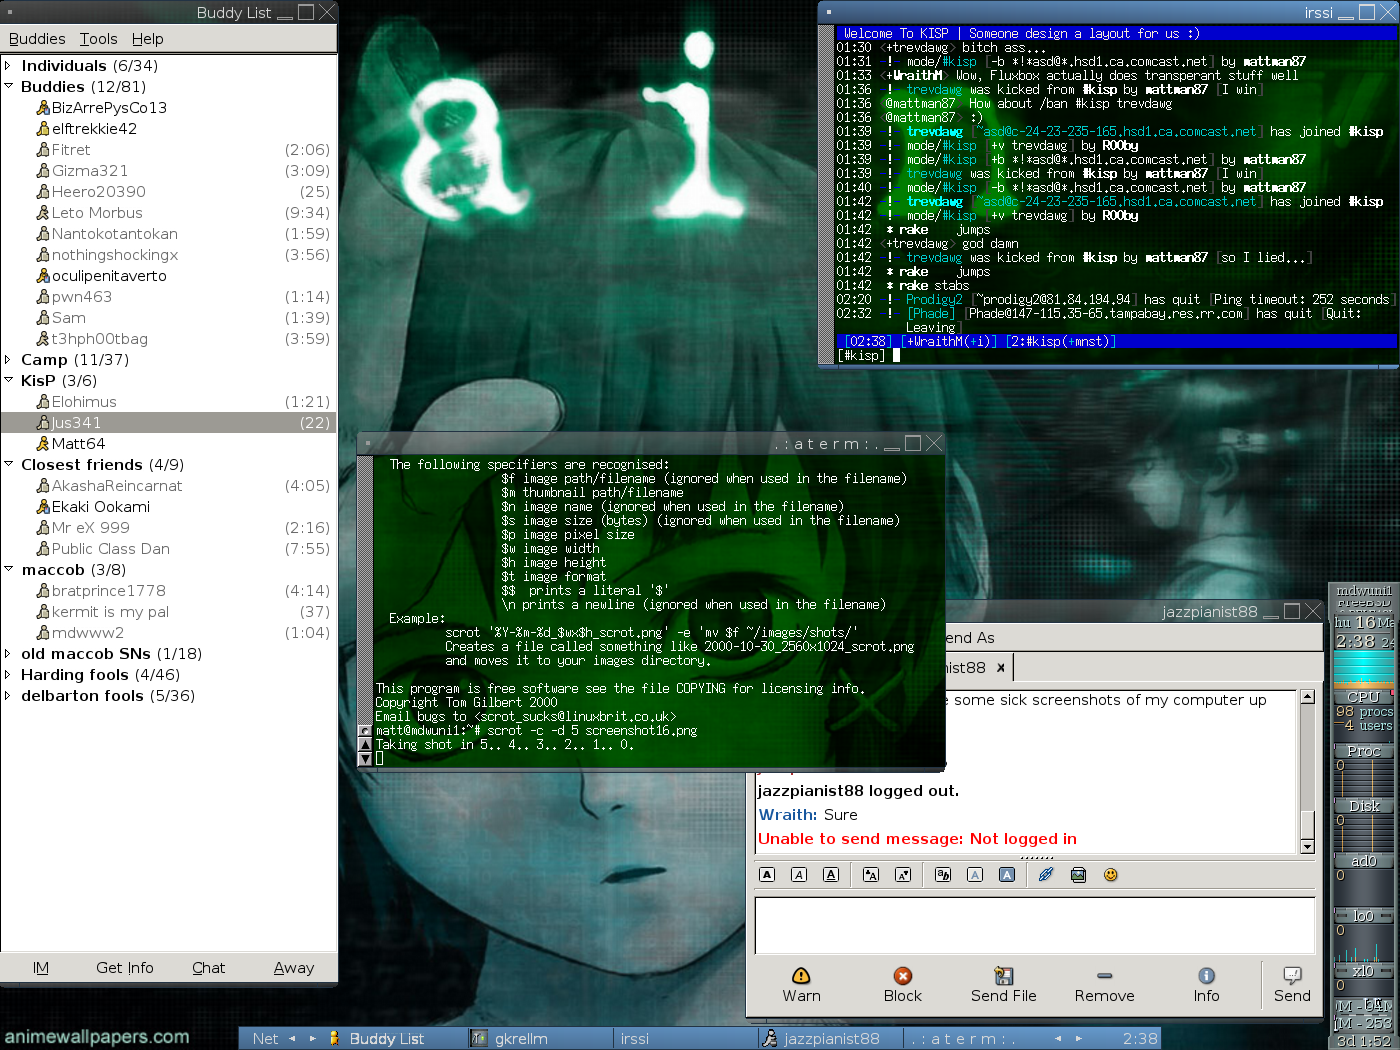The image size is (1400, 1050).
Task: Click in the message input box
Action: coord(1034,925)
